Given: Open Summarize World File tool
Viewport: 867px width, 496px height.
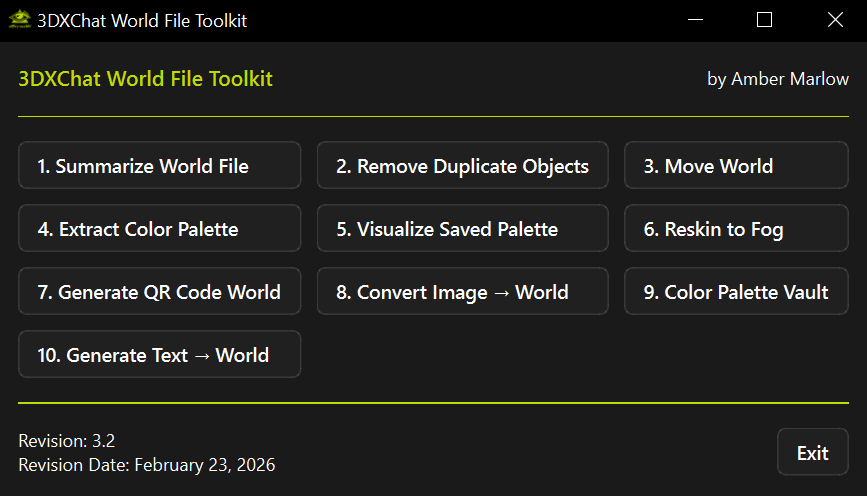Looking at the screenshot, I should click(x=160, y=166).
